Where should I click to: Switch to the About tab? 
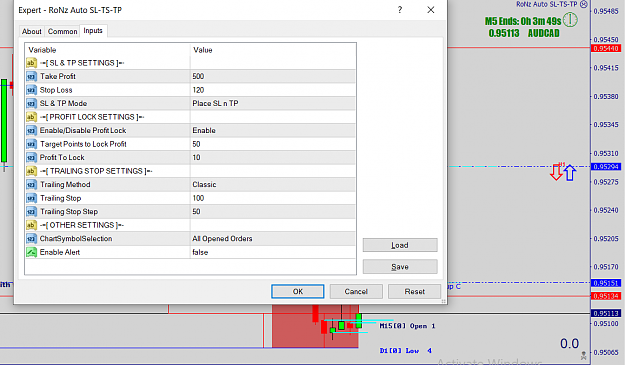31,31
